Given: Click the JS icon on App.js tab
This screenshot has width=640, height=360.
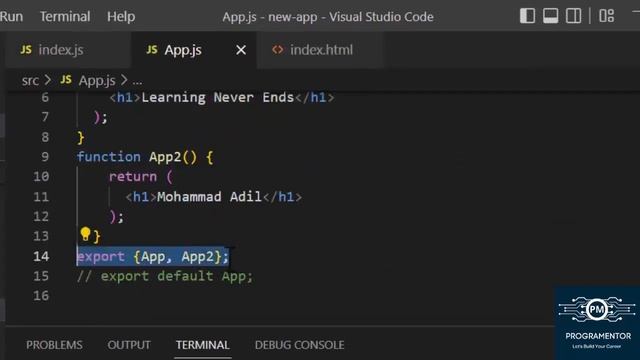Looking at the screenshot, I should tap(151, 50).
